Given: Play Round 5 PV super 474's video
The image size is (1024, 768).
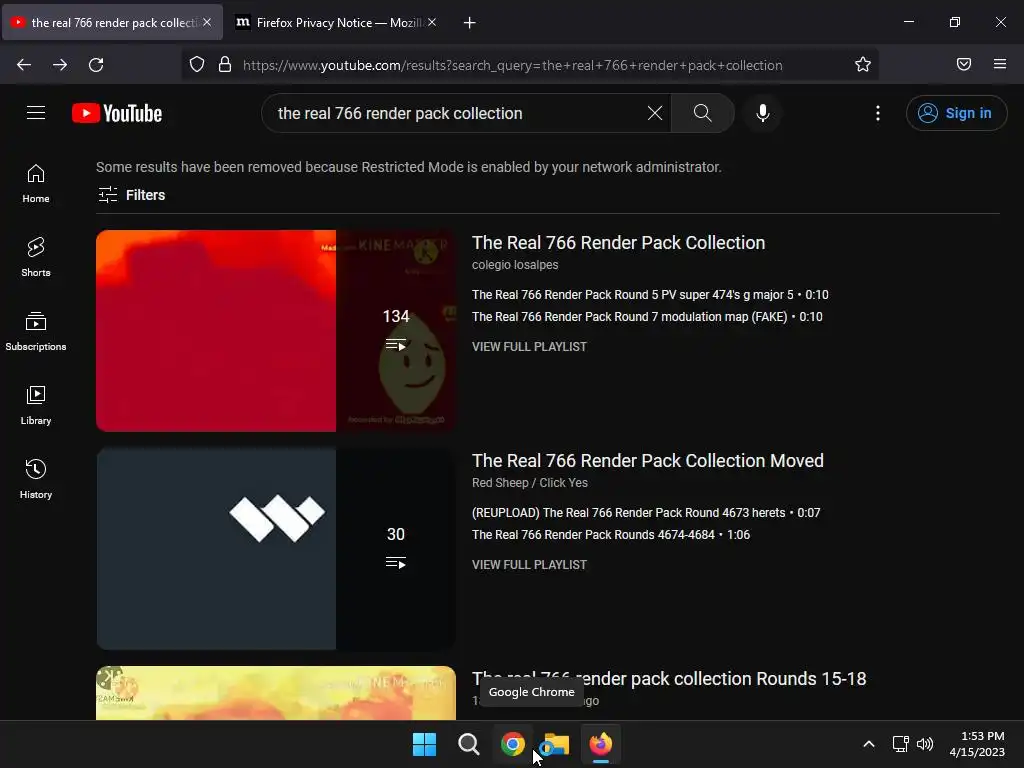Looking at the screenshot, I should pos(650,295).
